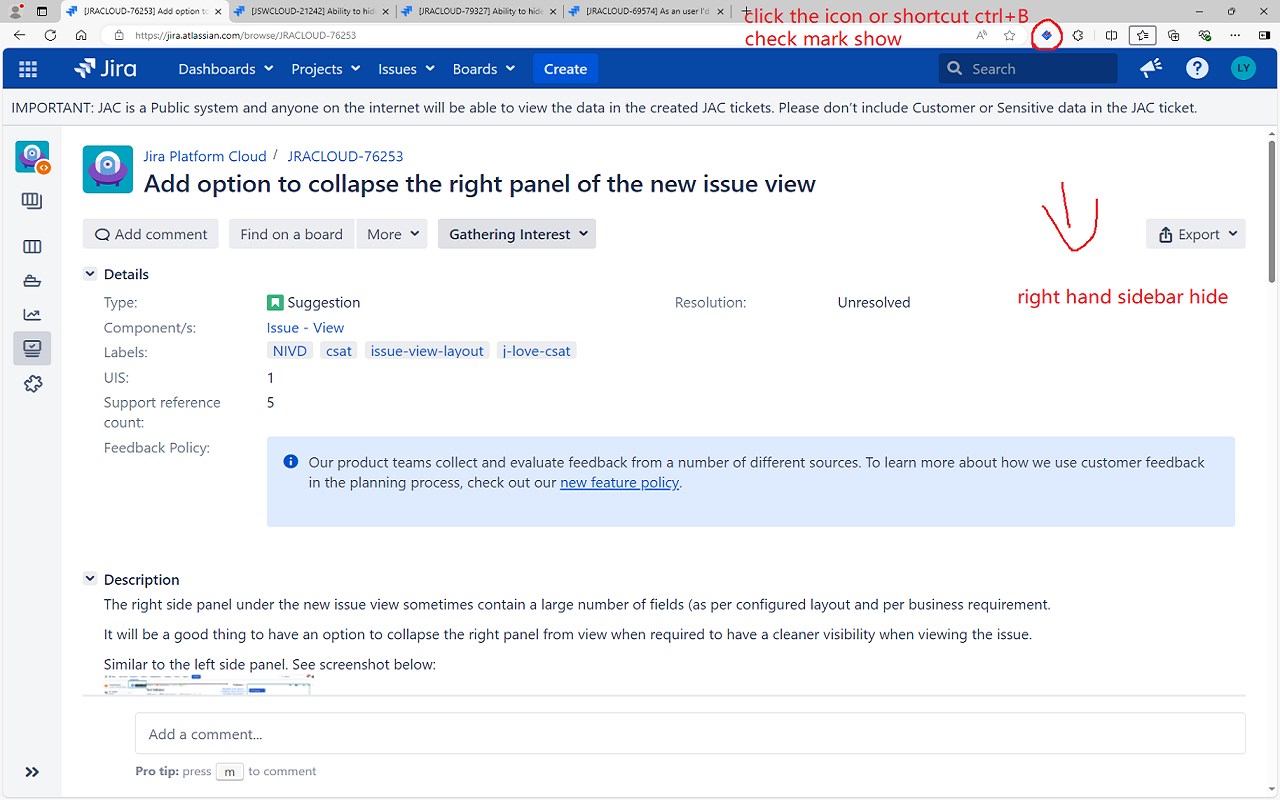This screenshot has height=800, width=1280.
Task: Click the NIVD label
Action: (x=290, y=351)
